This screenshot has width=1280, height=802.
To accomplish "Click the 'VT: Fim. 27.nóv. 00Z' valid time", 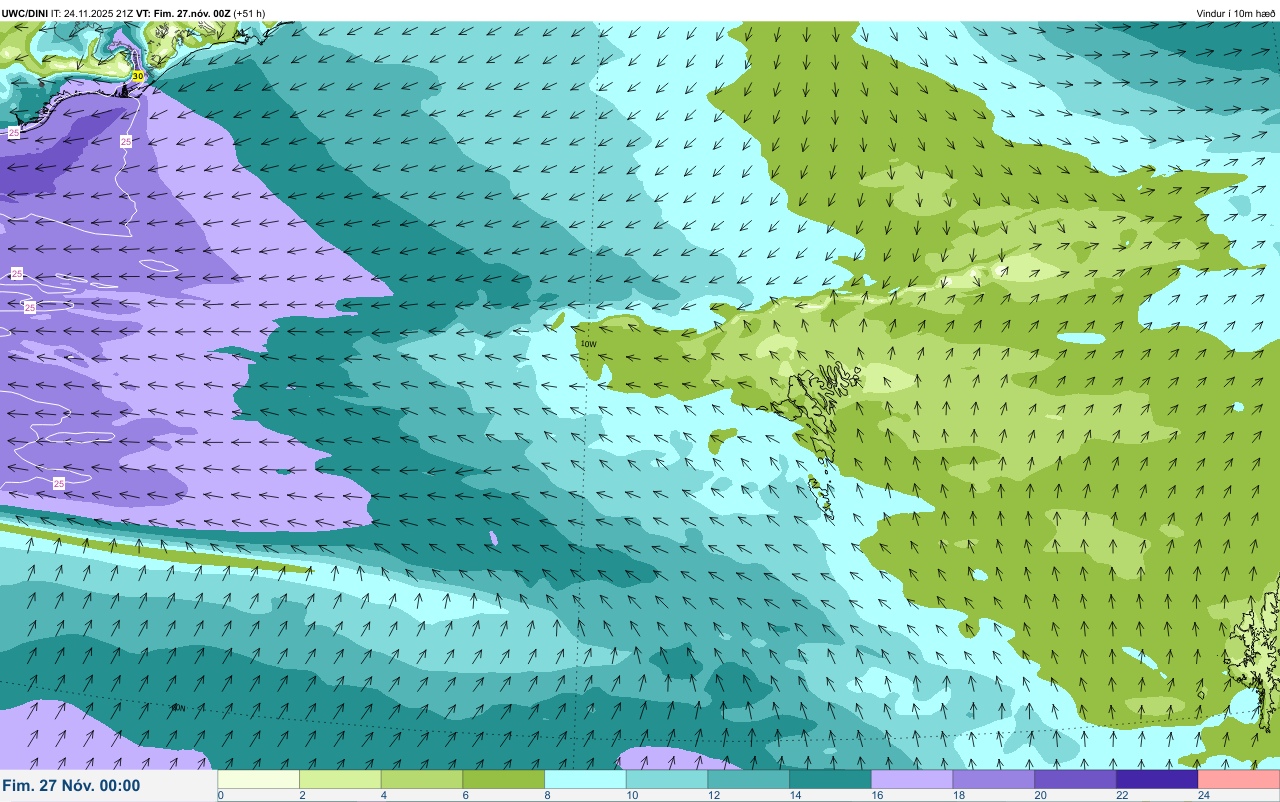I will [x=183, y=13].
